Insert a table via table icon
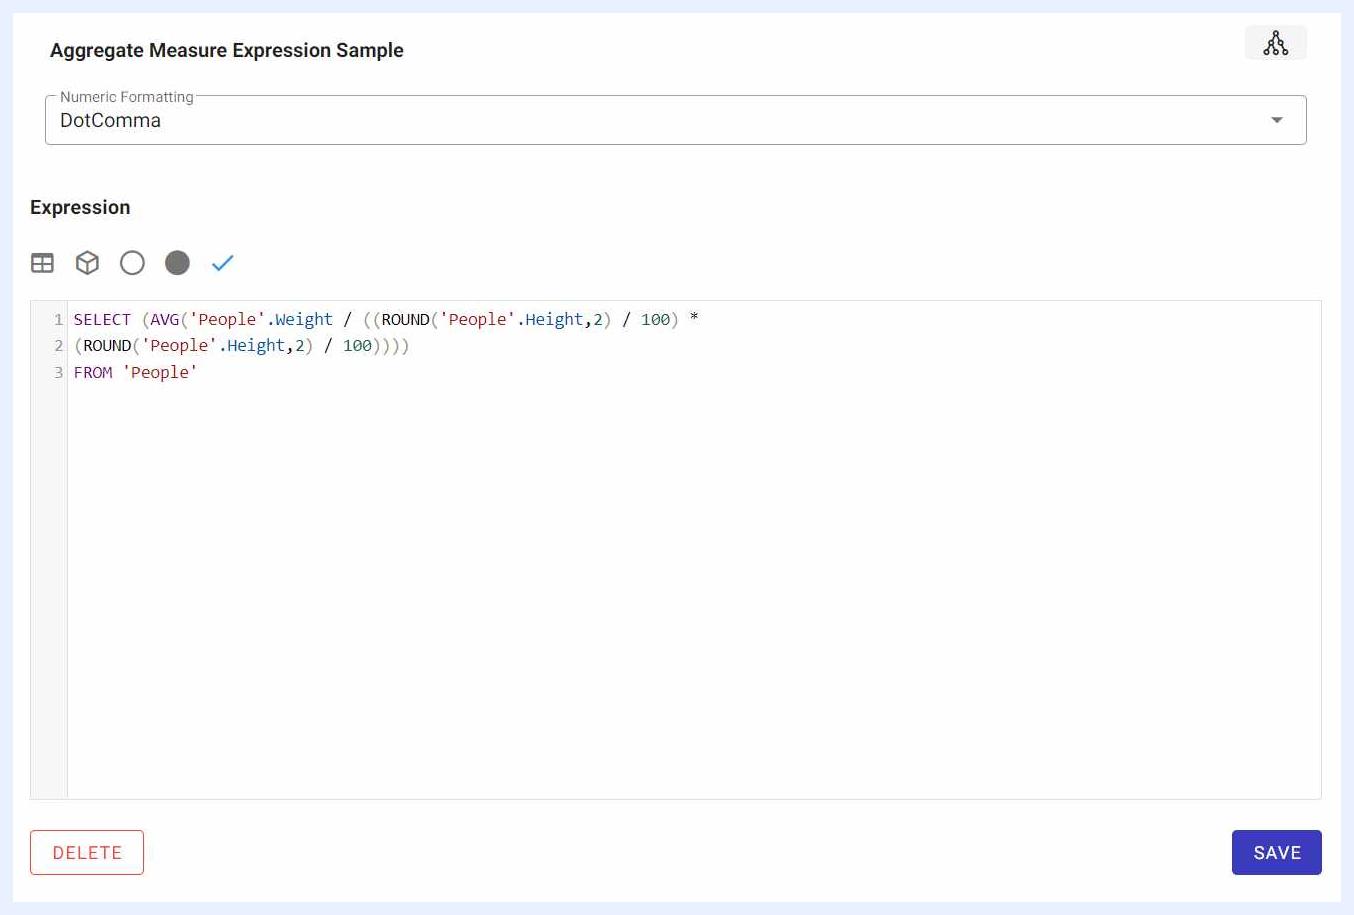This screenshot has width=1354, height=915. point(42,263)
